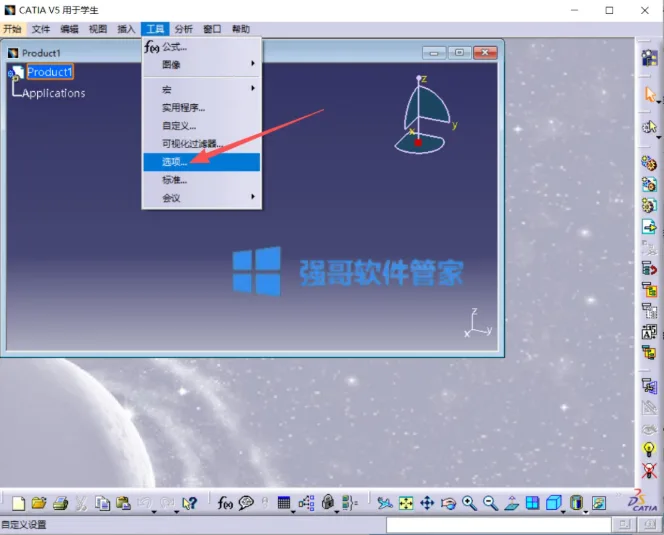Click the lock icon in the bottom toolbar
The height and width of the screenshot is (535, 664).
click(x=327, y=503)
